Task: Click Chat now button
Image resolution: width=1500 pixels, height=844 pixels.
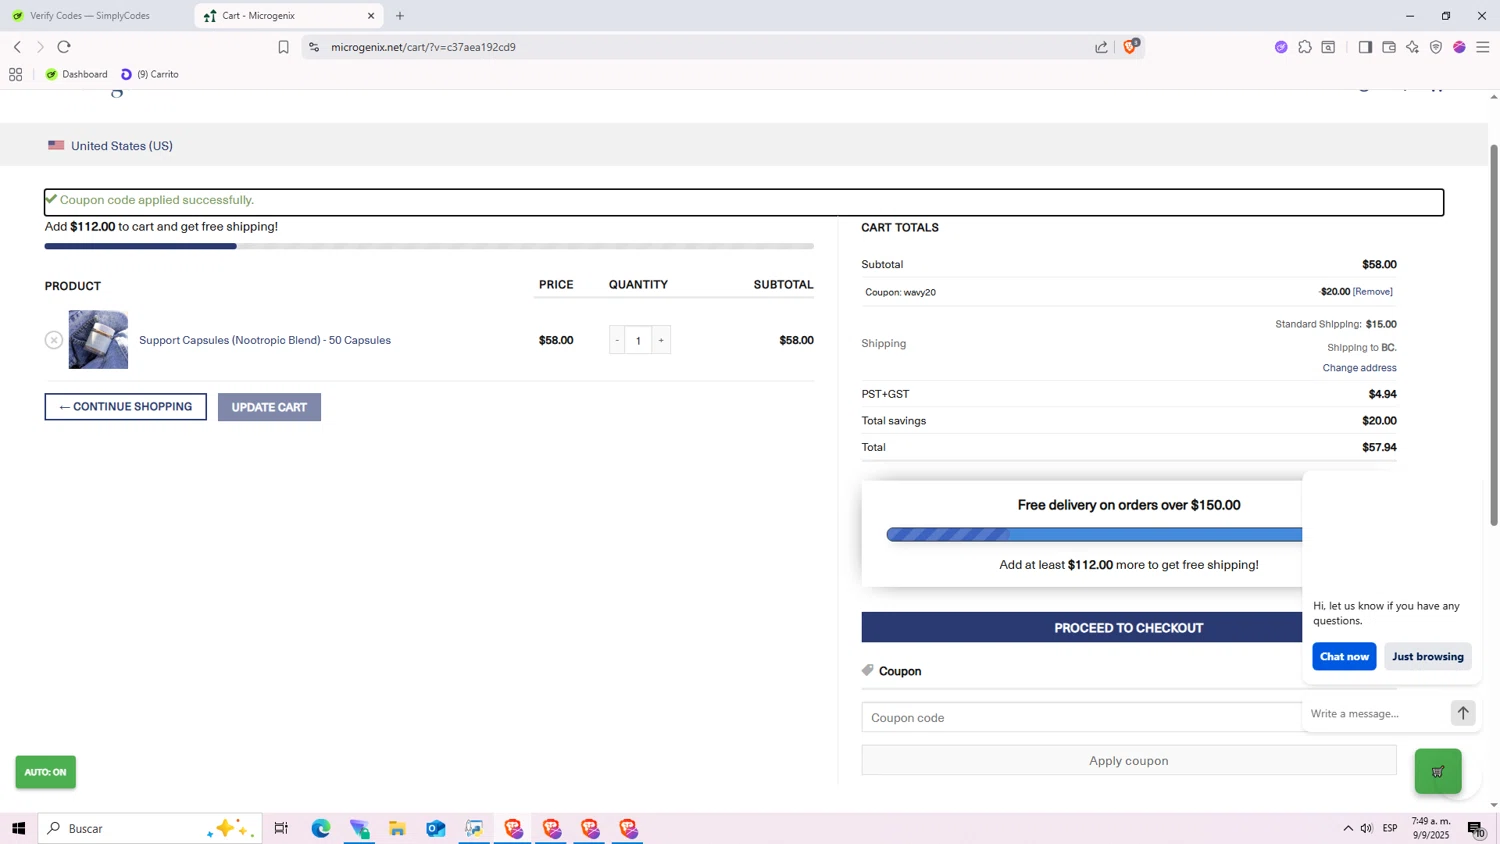Action: 1344,657
